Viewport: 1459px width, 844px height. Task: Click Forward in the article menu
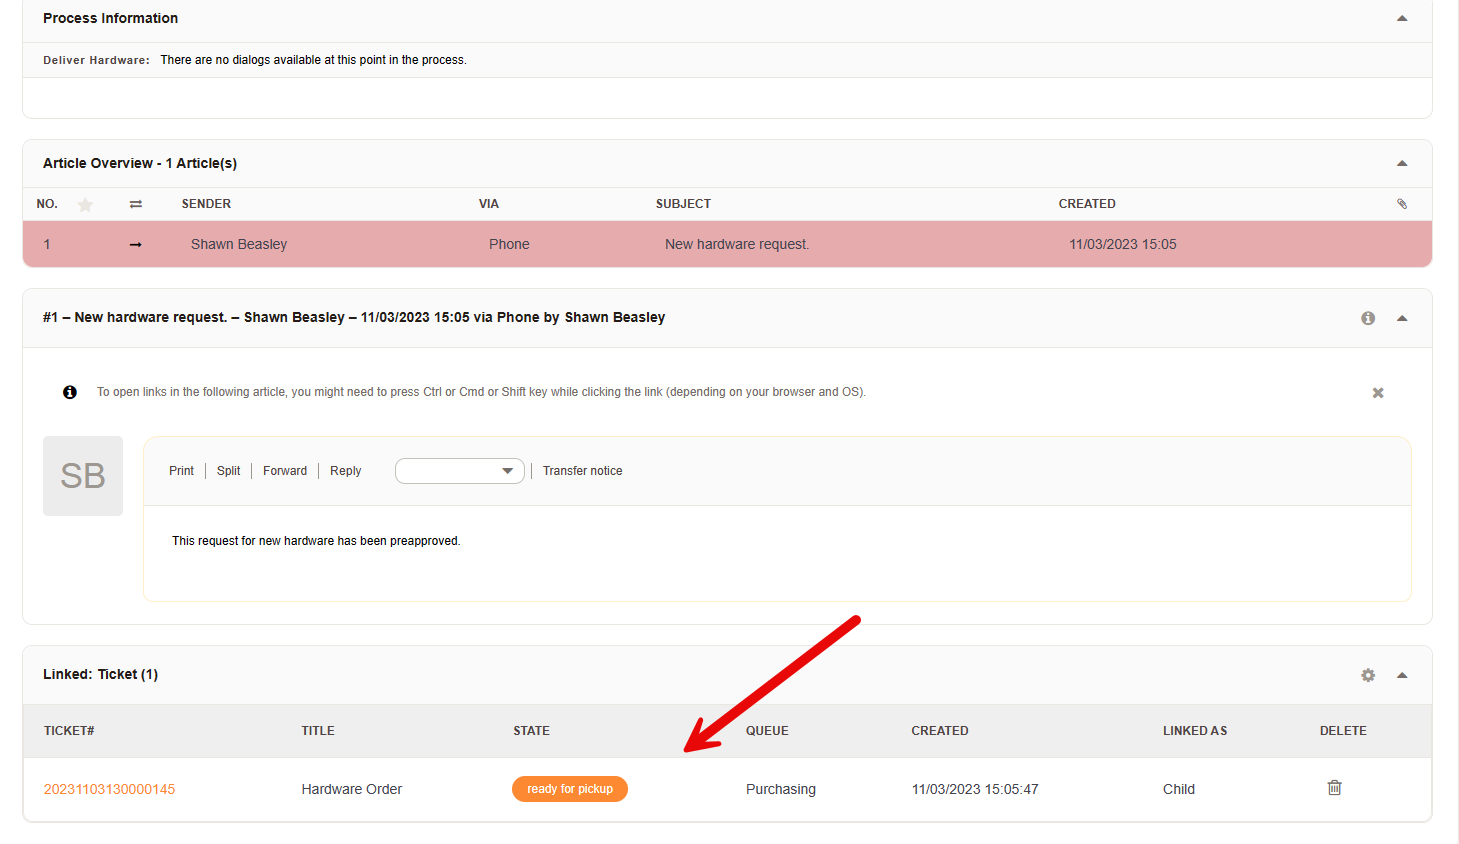pyautogui.click(x=285, y=471)
